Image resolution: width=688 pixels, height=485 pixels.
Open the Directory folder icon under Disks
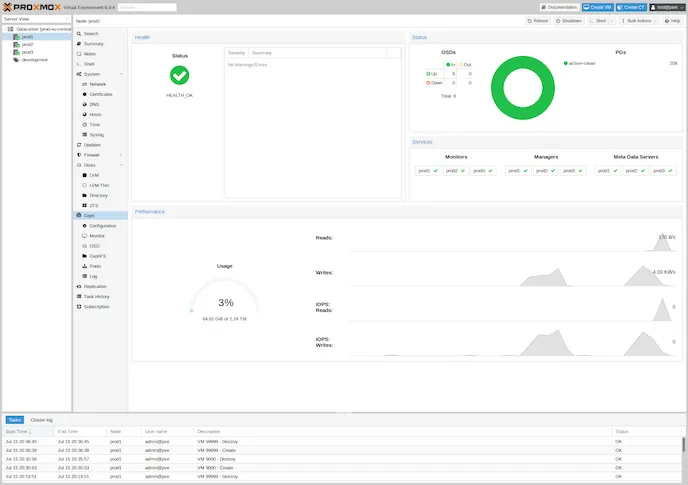[85, 195]
